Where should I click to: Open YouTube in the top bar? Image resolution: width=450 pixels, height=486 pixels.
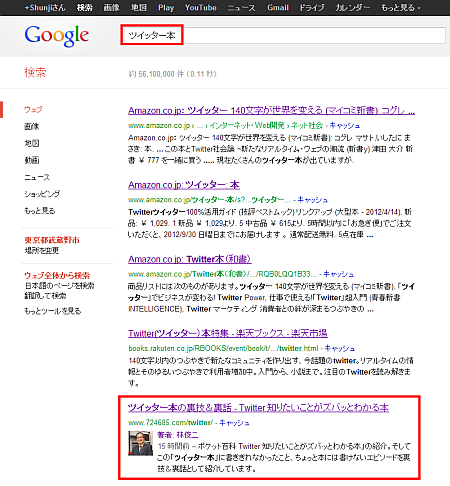tap(201, 8)
